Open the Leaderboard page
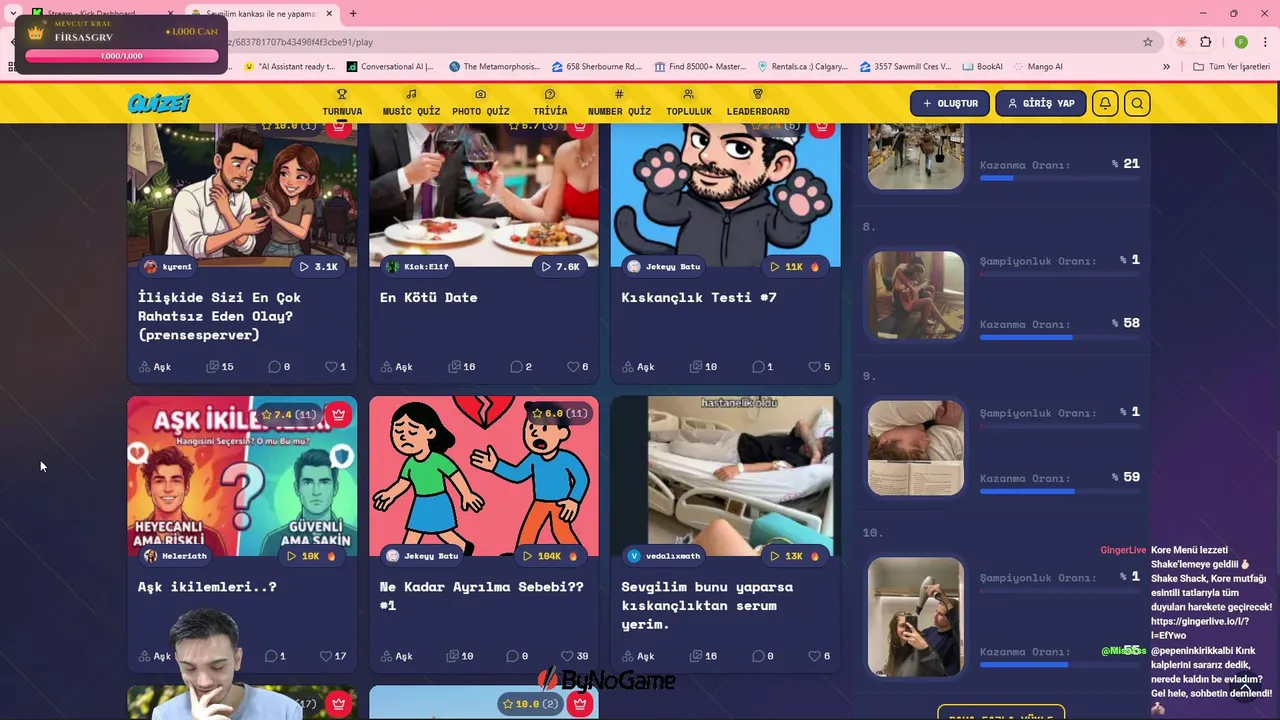Image resolution: width=1280 pixels, height=720 pixels. 758,103
